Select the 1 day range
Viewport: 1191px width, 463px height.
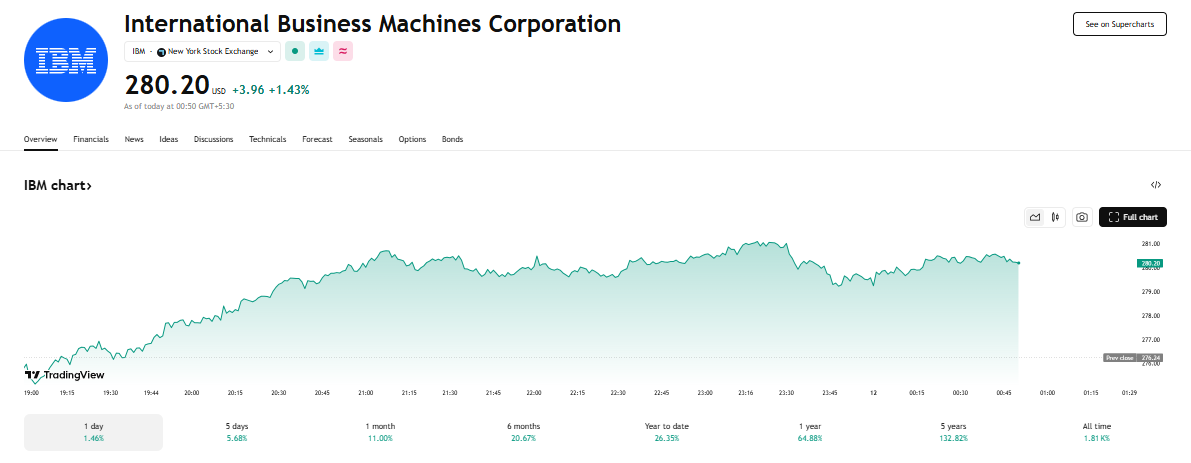coord(93,433)
